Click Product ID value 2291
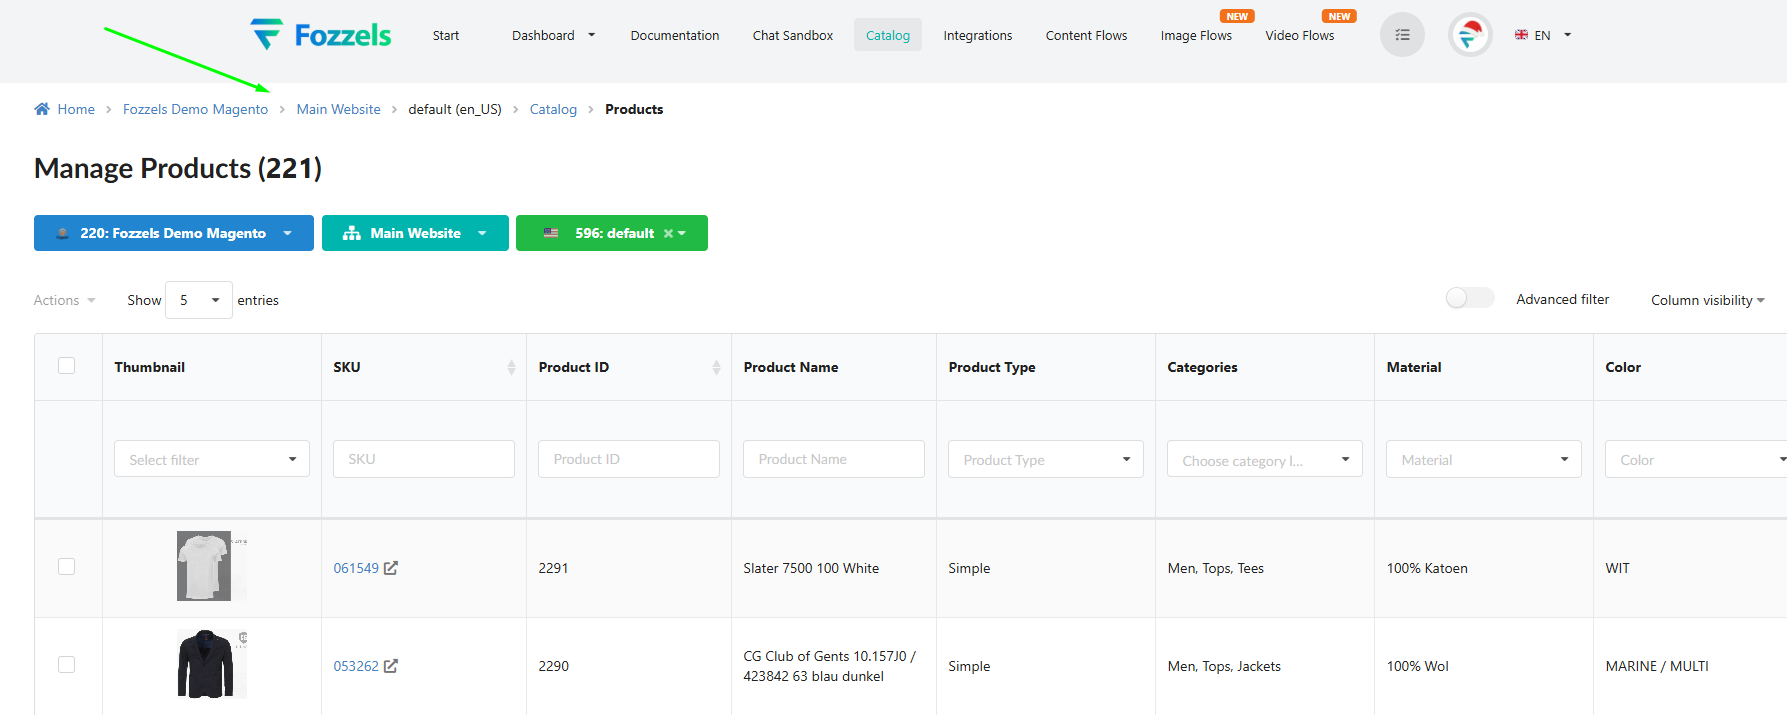This screenshot has width=1787, height=715. (553, 568)
